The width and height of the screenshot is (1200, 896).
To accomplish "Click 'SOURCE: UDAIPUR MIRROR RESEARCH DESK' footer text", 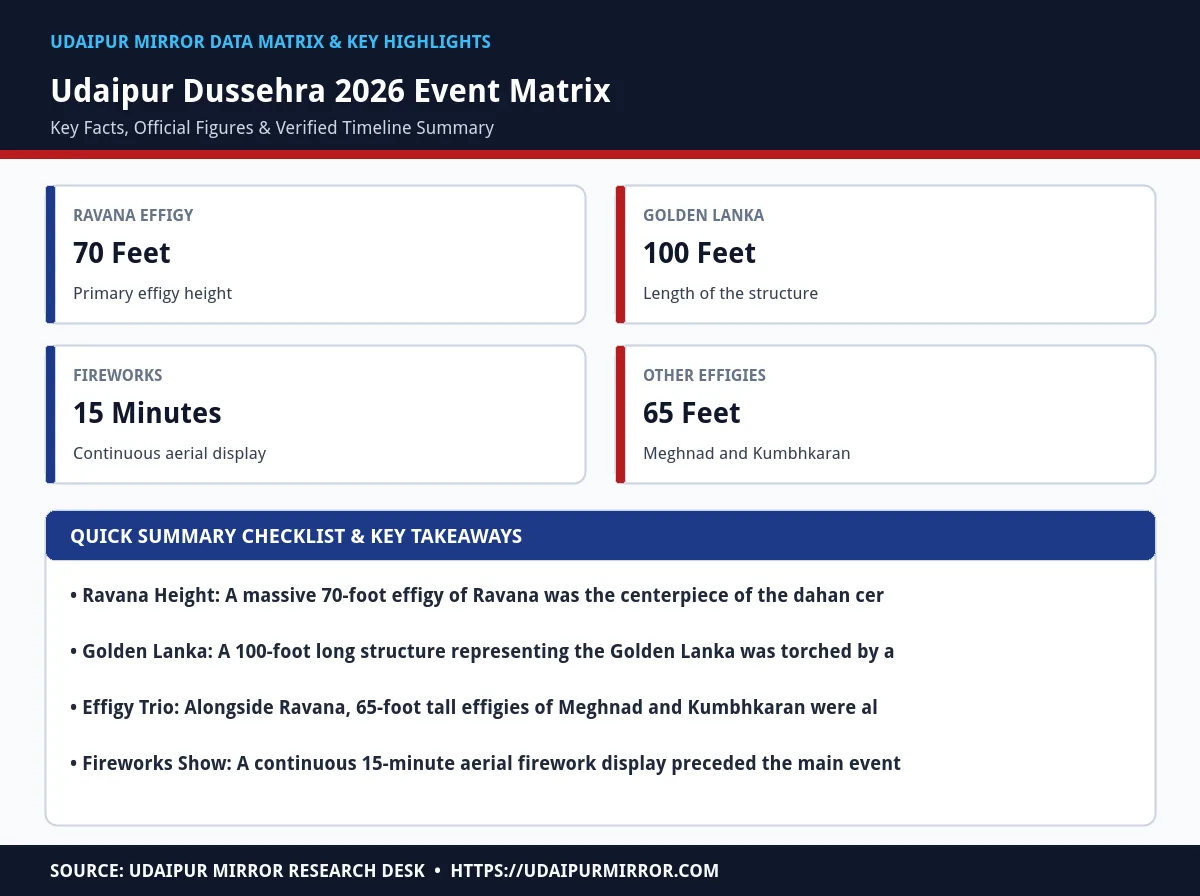I will (237, 871).
